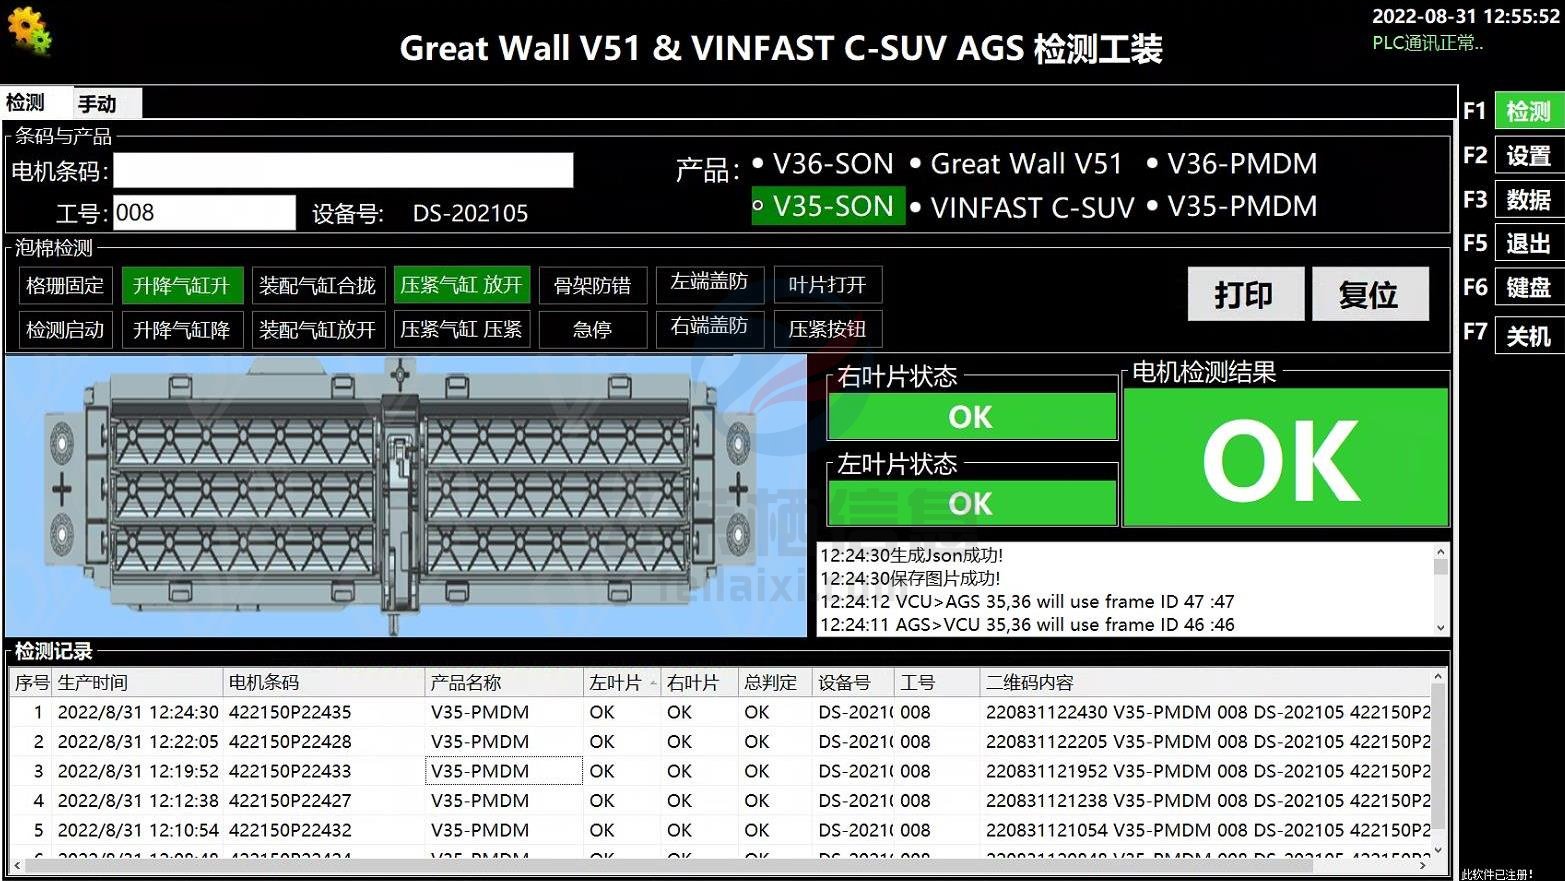Select record with barcode 422150P22428
Screen dimensions: 1565x881
tap(720, 741)
